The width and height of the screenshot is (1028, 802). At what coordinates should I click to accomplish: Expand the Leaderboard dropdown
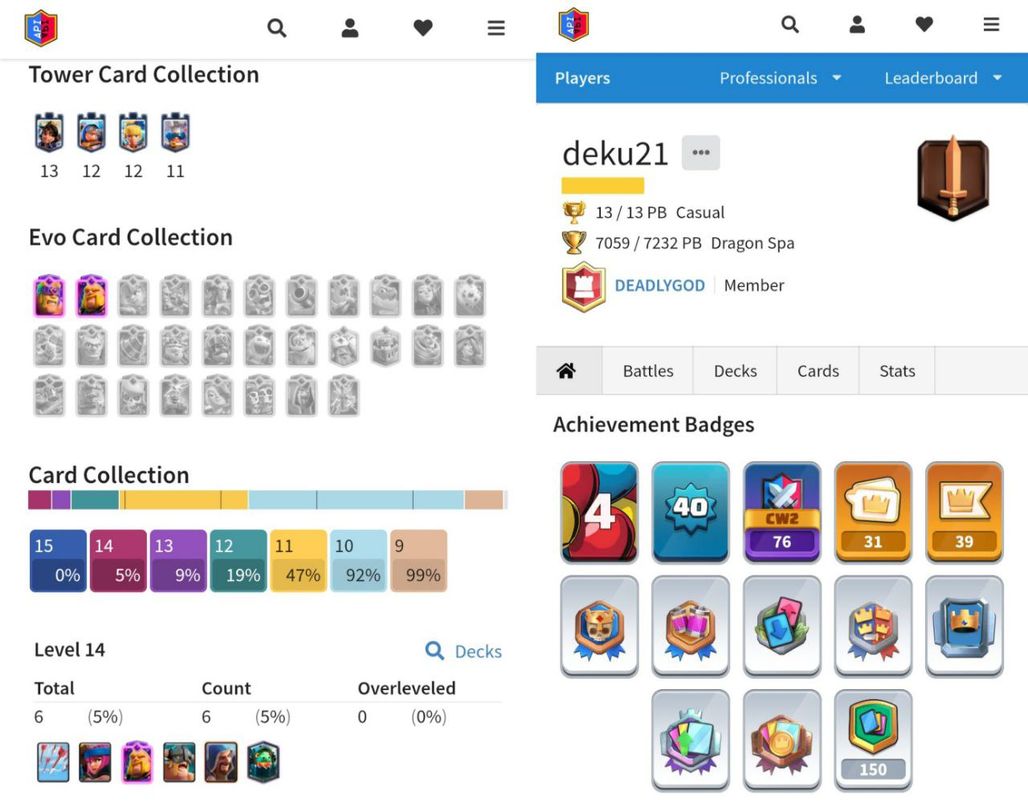tap(943, 78)
